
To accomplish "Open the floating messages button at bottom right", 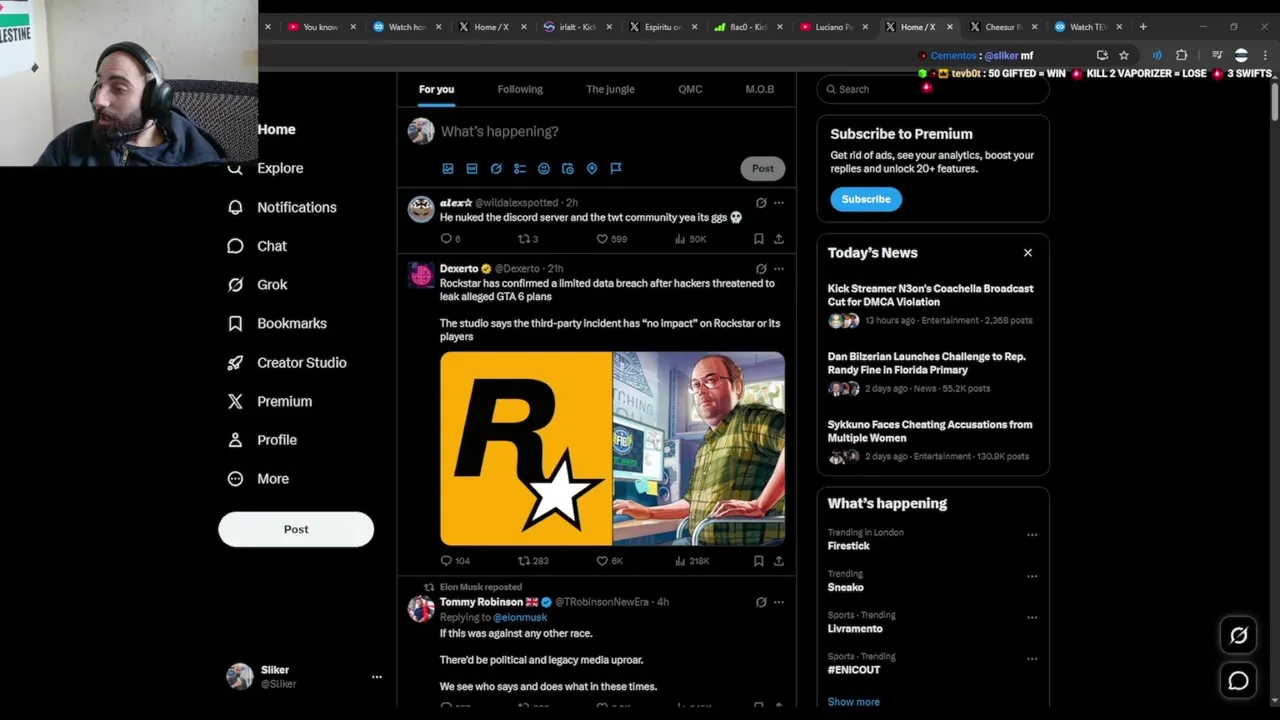I will point(1238,681).
